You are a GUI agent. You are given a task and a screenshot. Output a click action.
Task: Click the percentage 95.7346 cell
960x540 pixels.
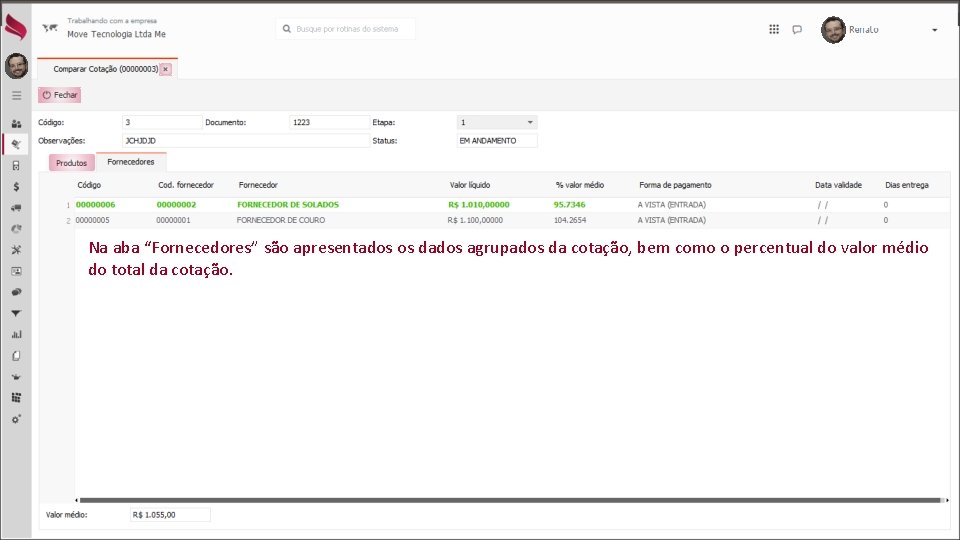click(569, 204)
